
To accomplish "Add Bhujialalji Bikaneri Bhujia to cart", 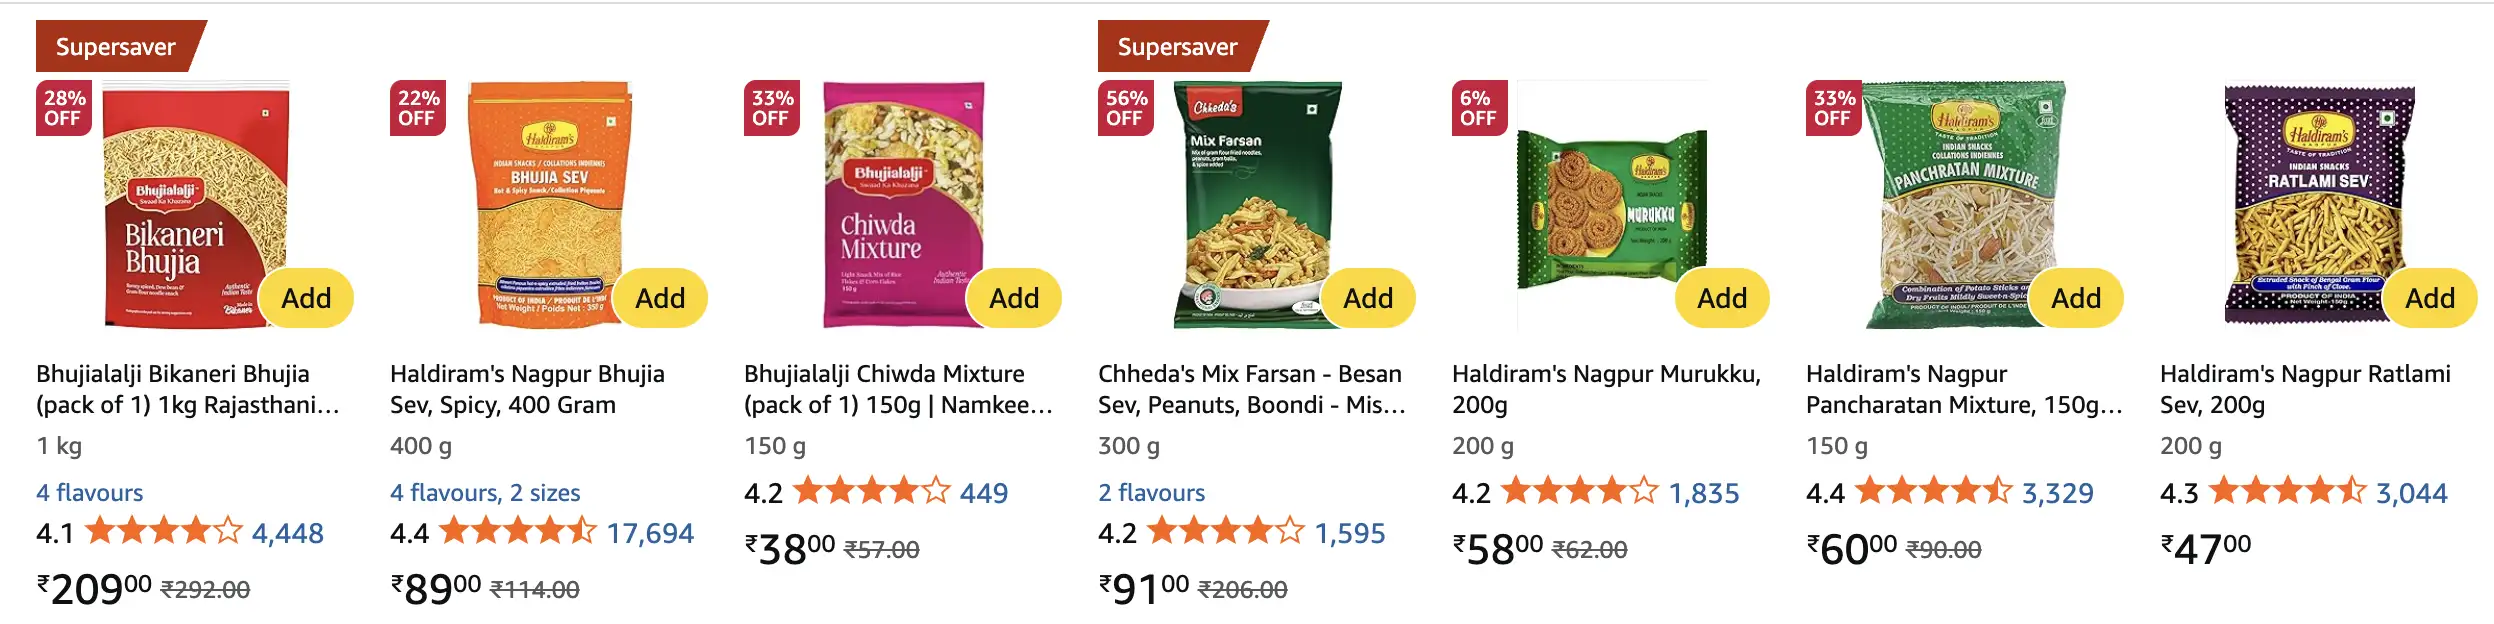I will (306, 297).
